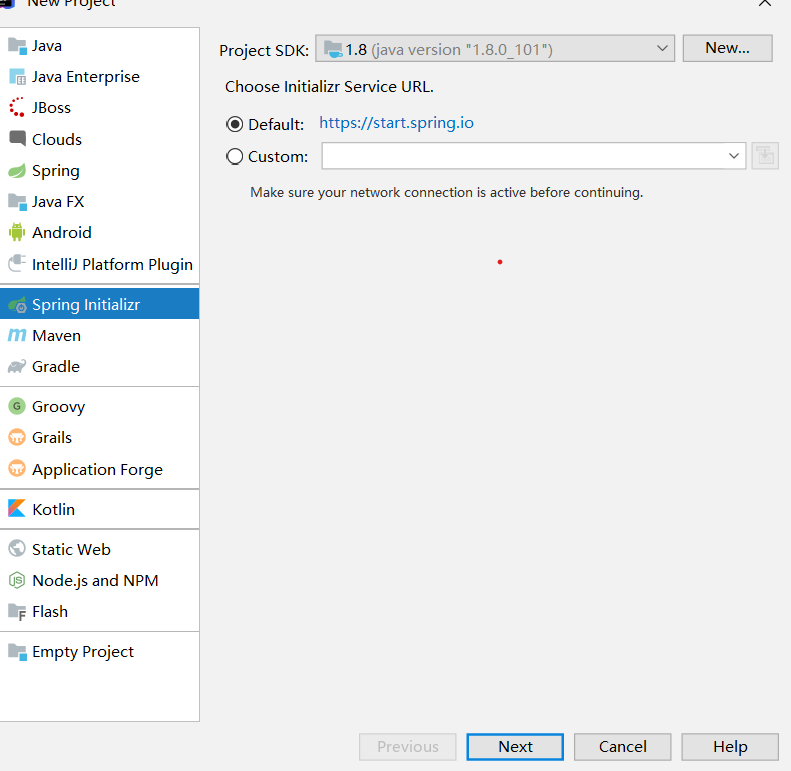791x771 pixels.
Task: Select the 'Node.js and NPM' entry
Action: [99, 580]
